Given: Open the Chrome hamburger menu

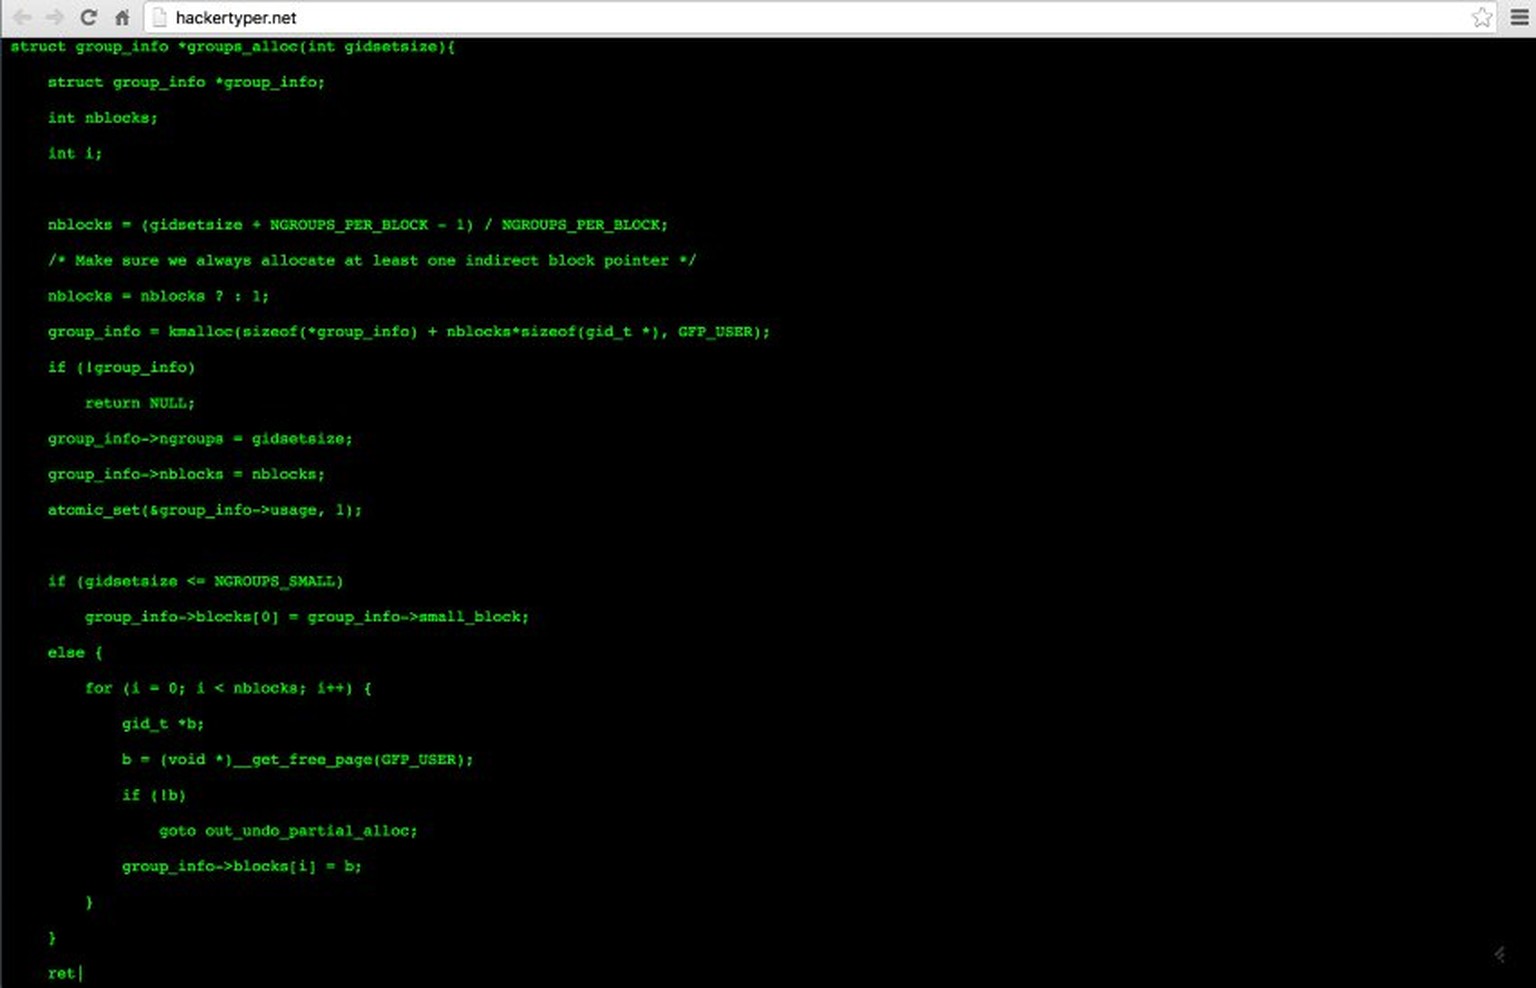Looking at the screenshot, I should pyautogui.click(x=1519, y=17).
